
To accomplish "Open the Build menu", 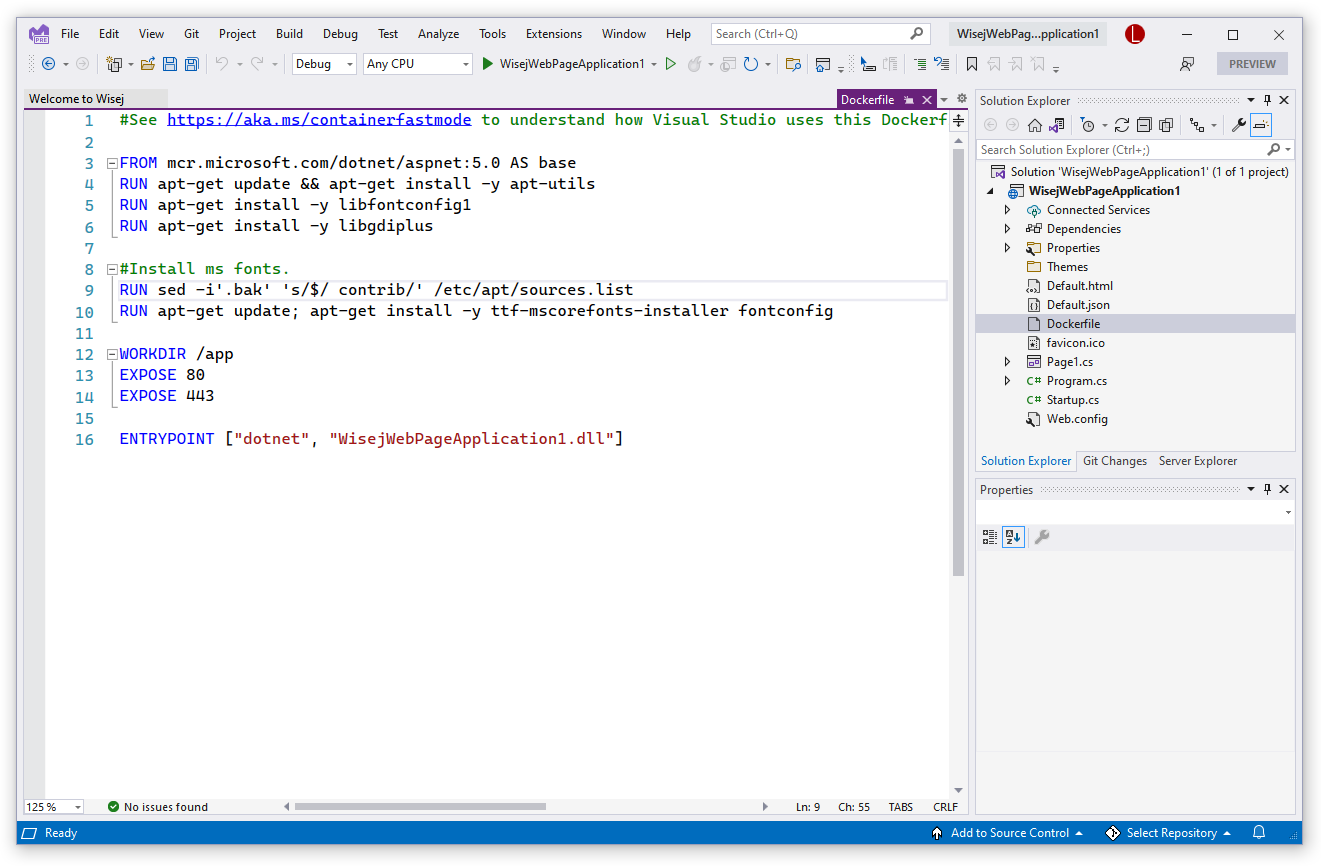I will pos(289,34).
